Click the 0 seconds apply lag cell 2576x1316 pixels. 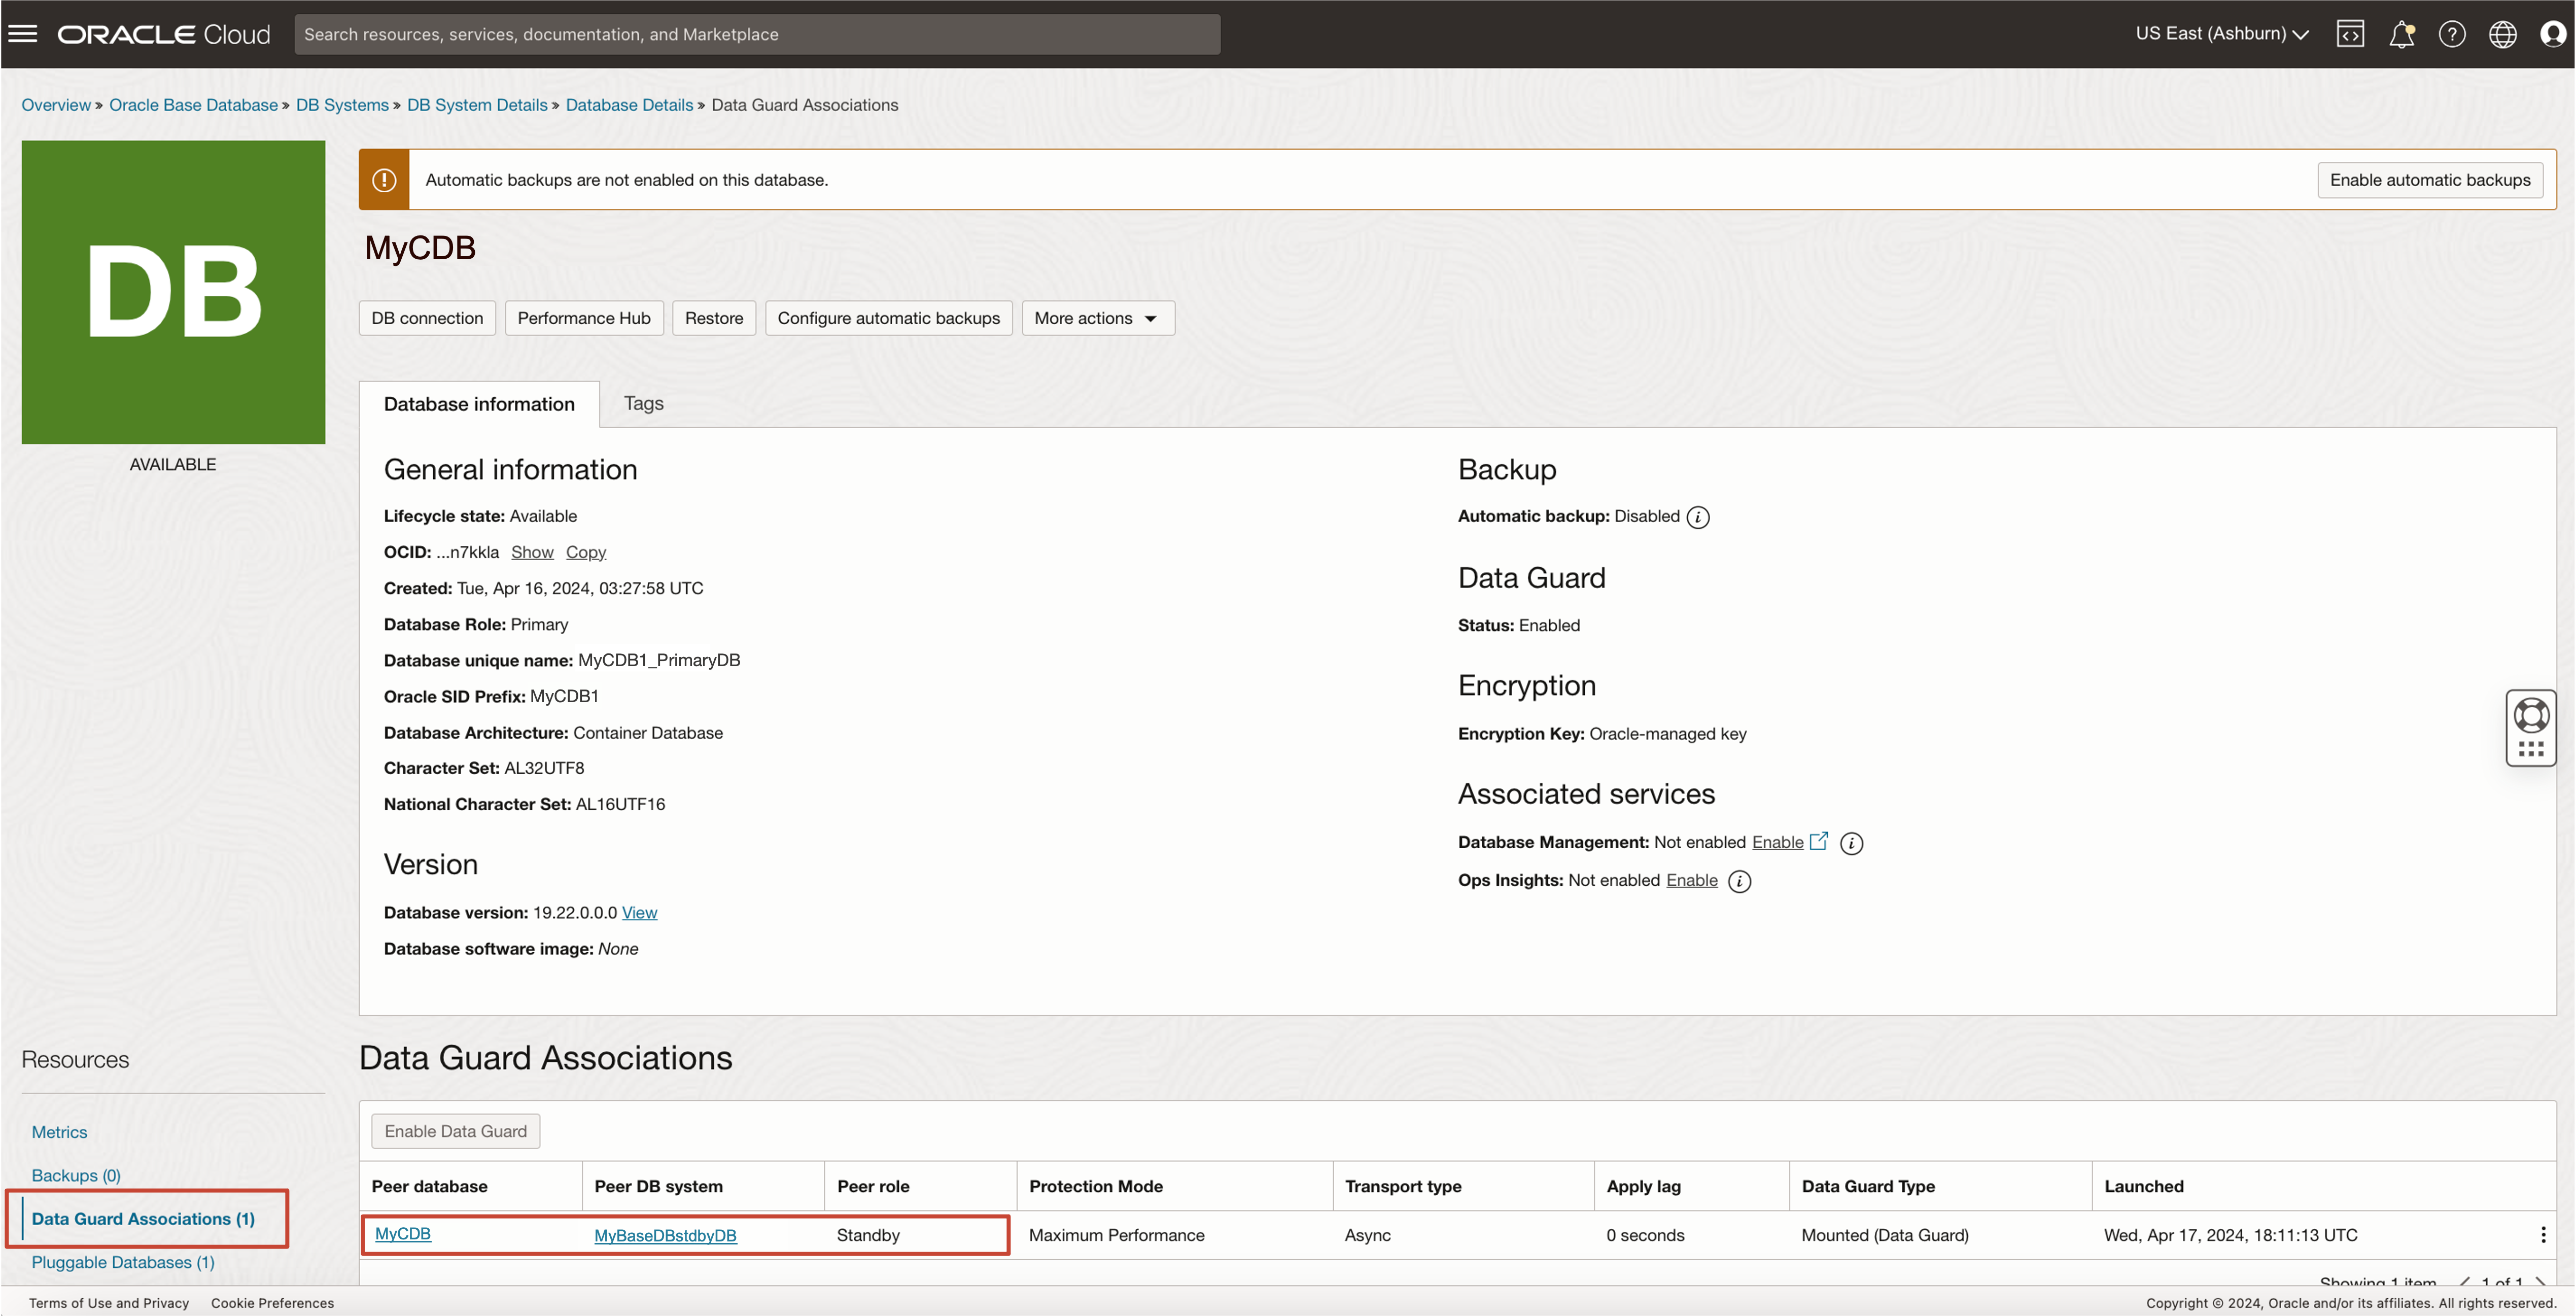click(x=1645, y=1235)
